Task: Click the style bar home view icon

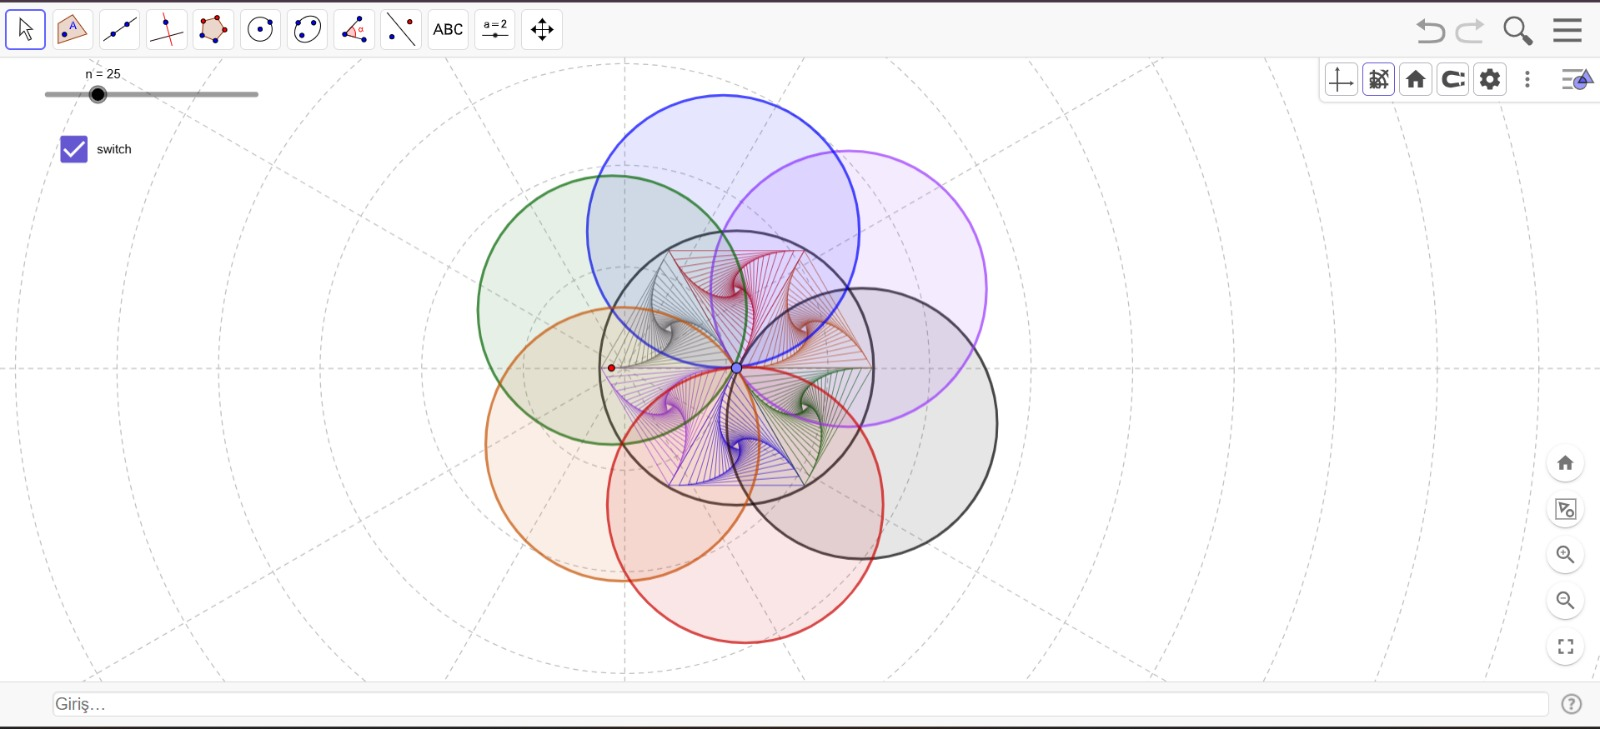Action: point(1416,80)
